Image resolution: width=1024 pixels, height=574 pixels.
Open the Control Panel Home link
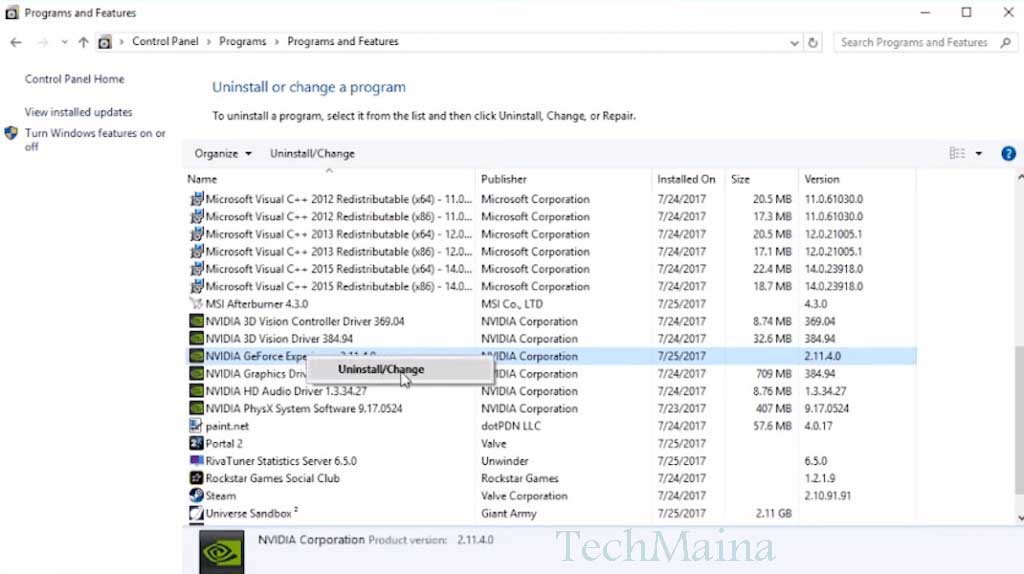(74, 79)
